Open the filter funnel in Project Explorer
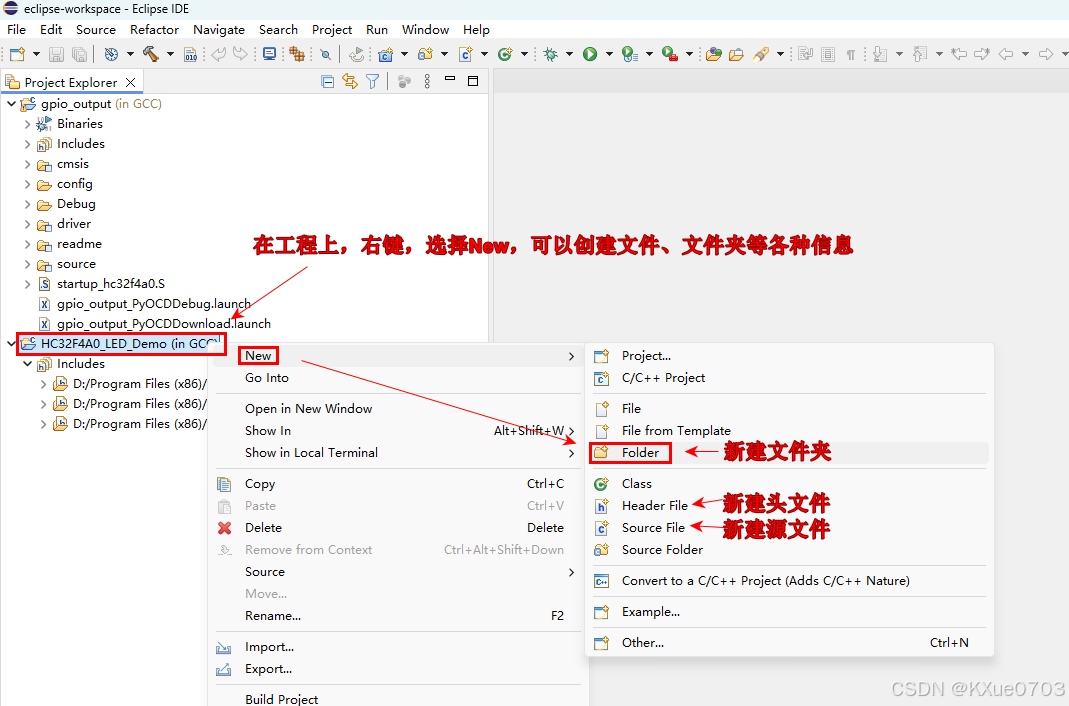 pos(372,82)
